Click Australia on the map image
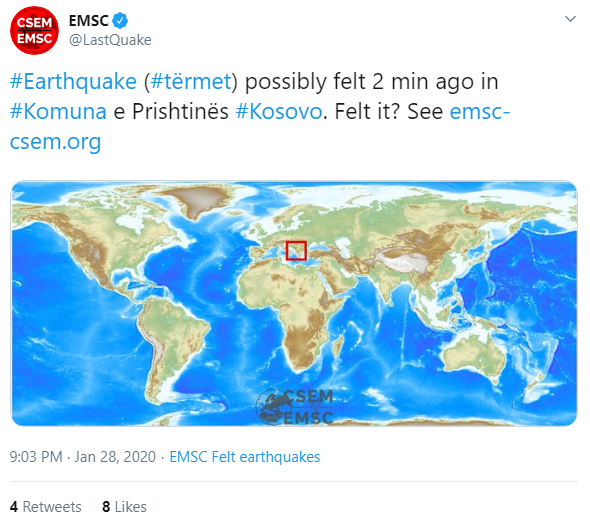This screenshot has height=521, width=590. click(x=476, y=355)
